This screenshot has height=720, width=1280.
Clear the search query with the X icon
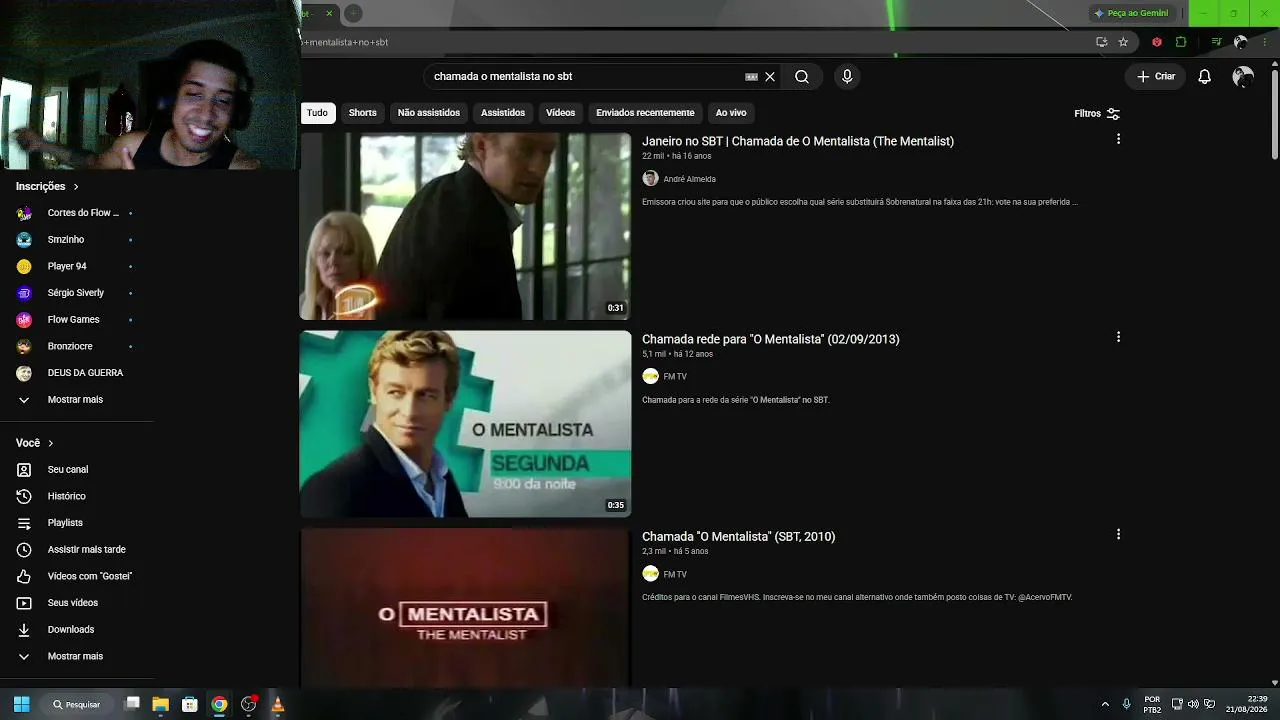[770, 77]
